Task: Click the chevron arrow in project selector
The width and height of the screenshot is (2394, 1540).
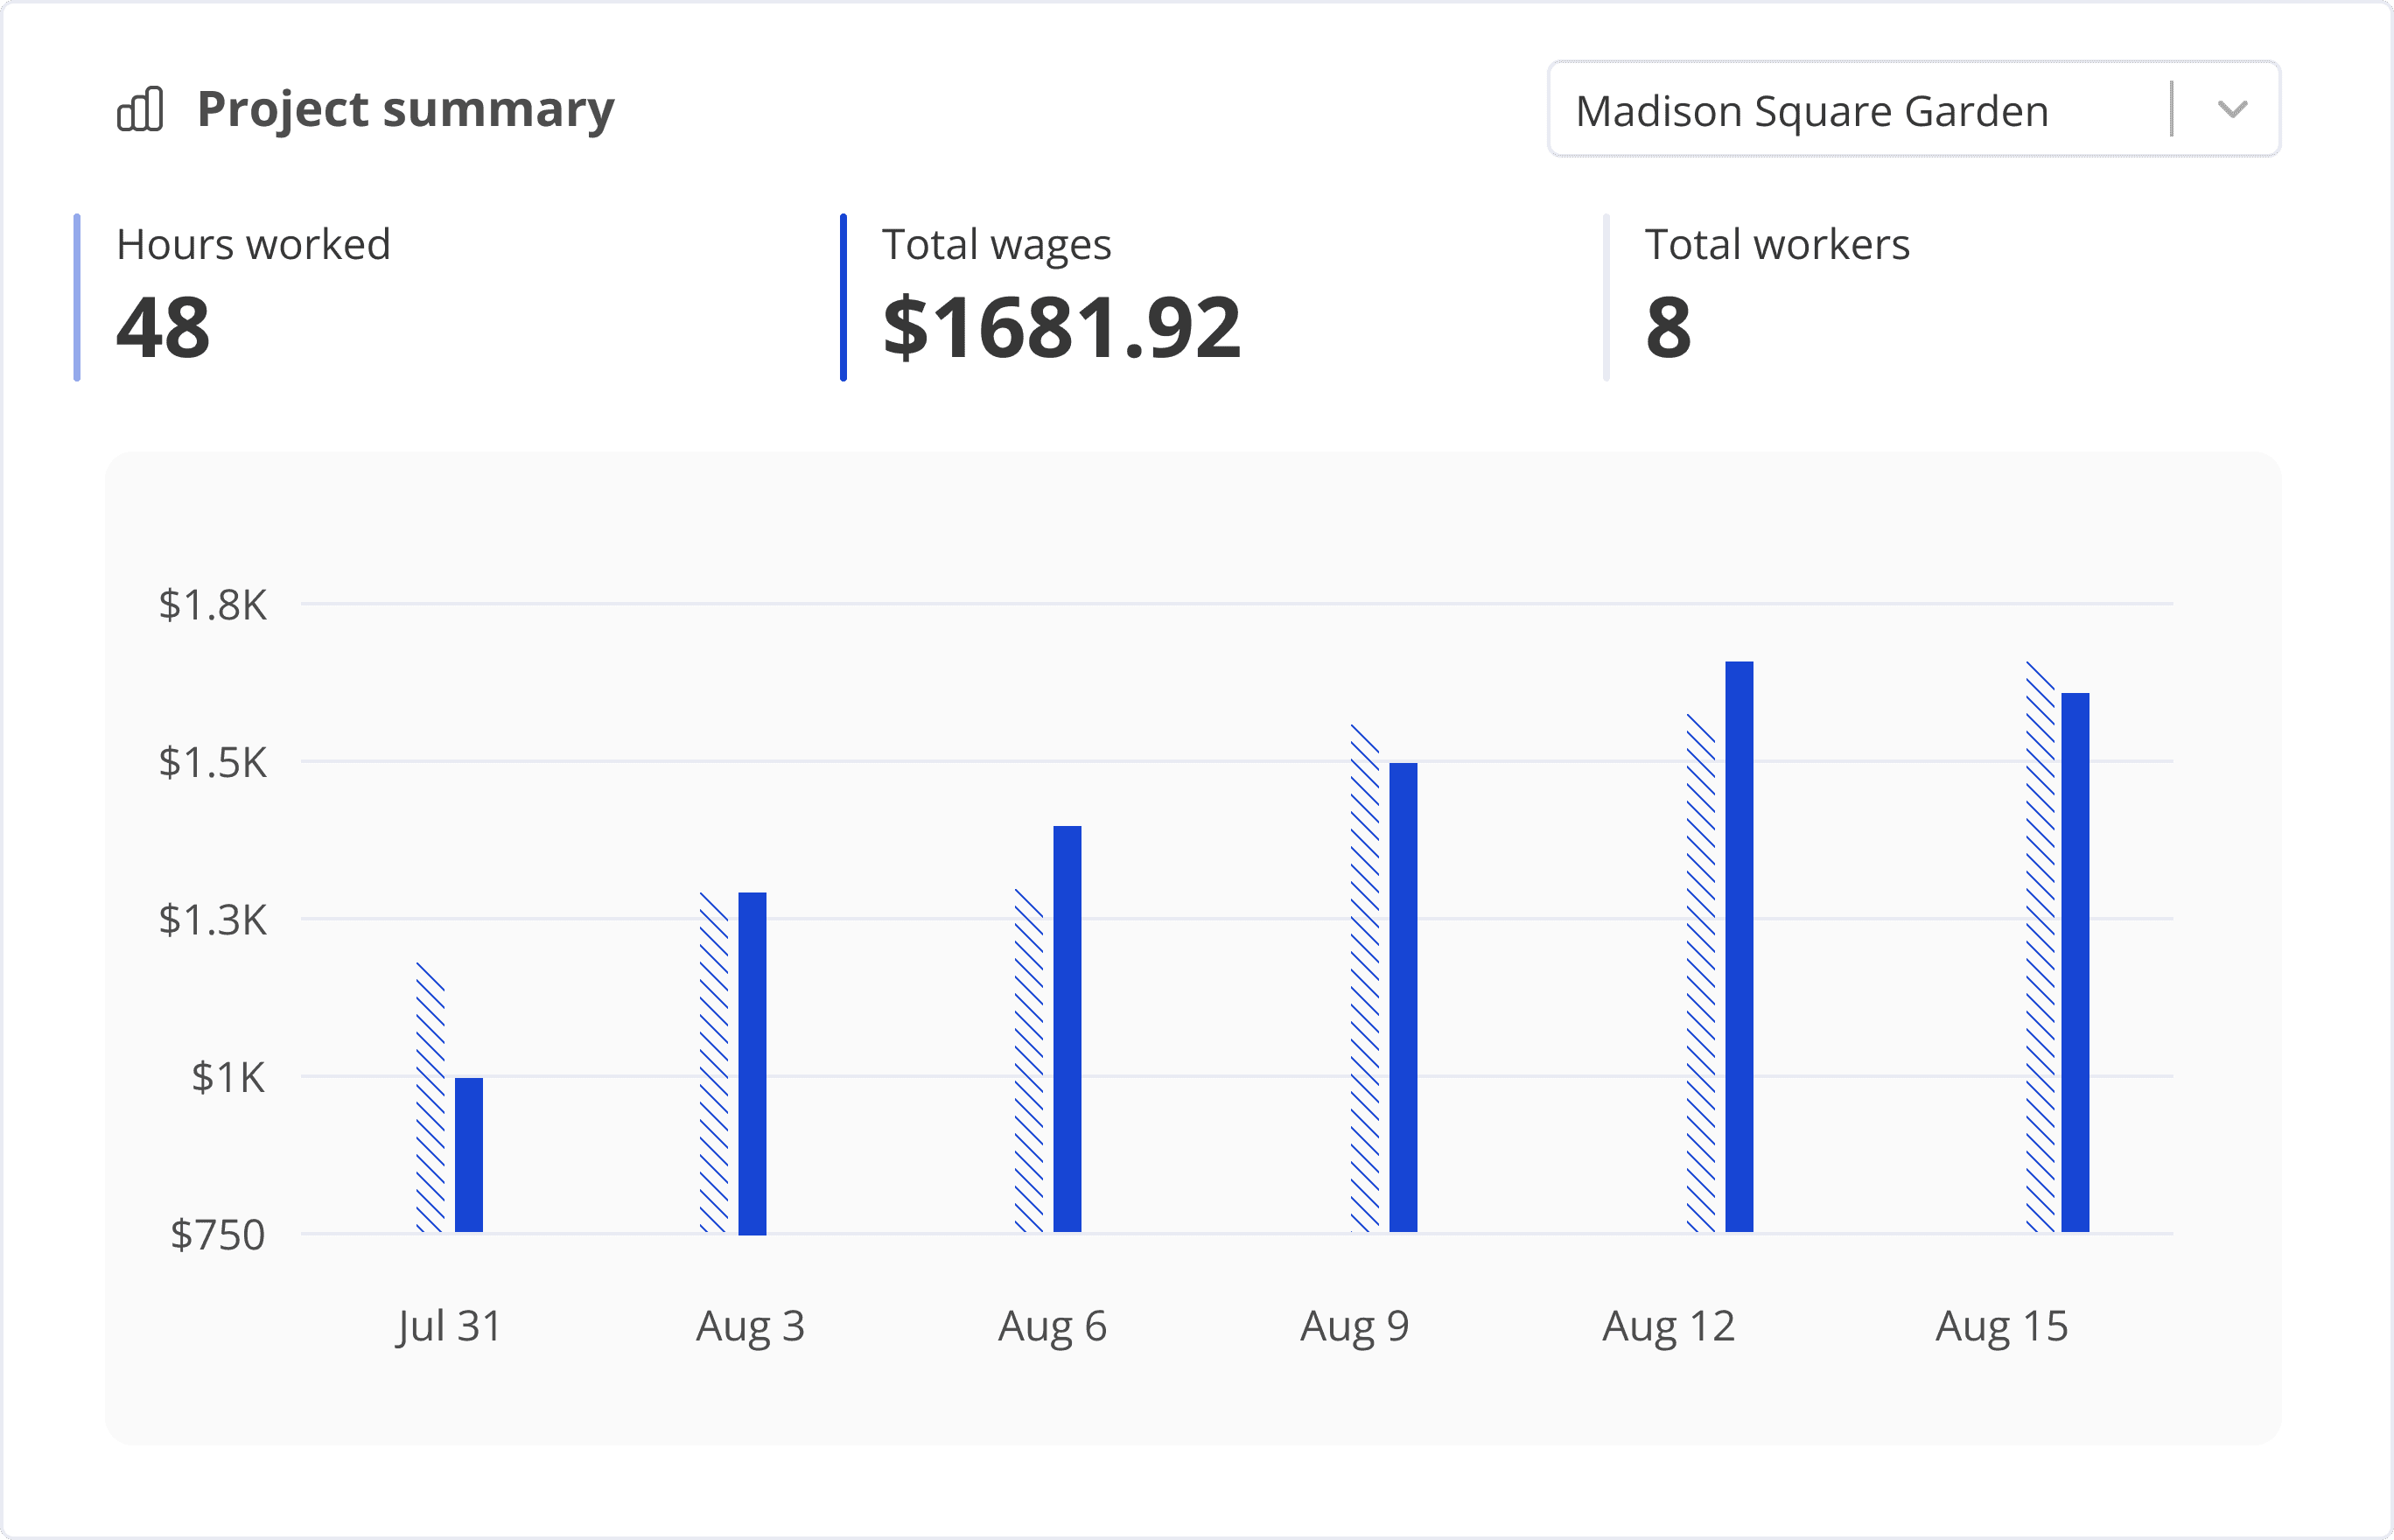Action: 2232,110
